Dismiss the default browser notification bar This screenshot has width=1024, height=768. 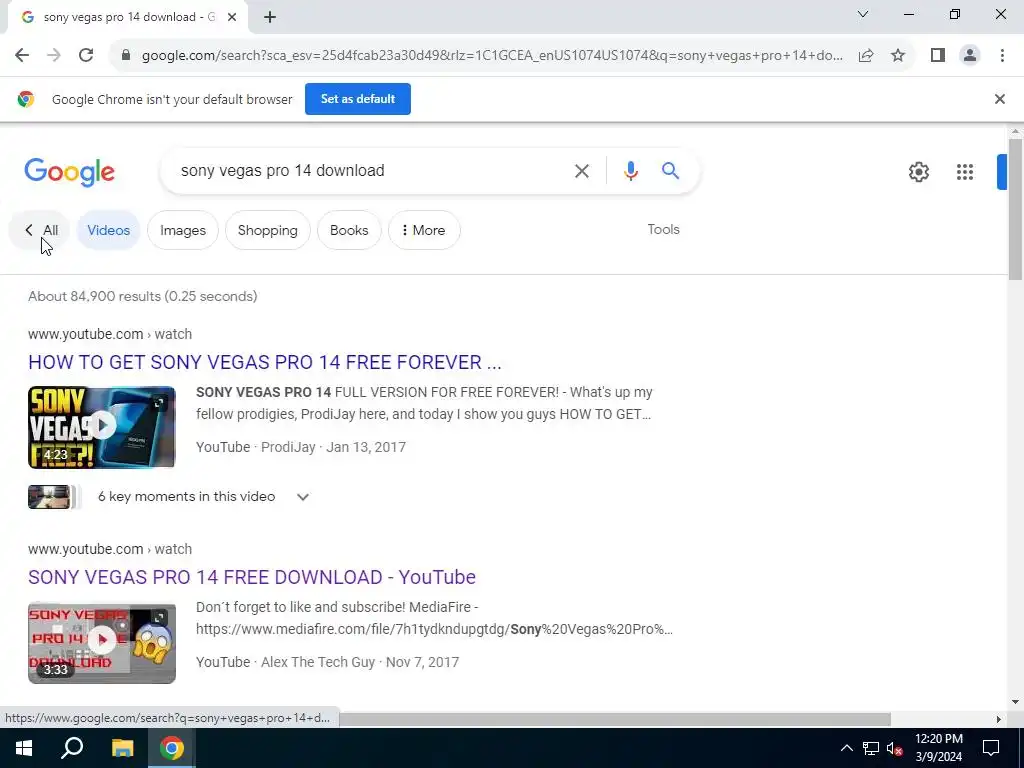999,99
